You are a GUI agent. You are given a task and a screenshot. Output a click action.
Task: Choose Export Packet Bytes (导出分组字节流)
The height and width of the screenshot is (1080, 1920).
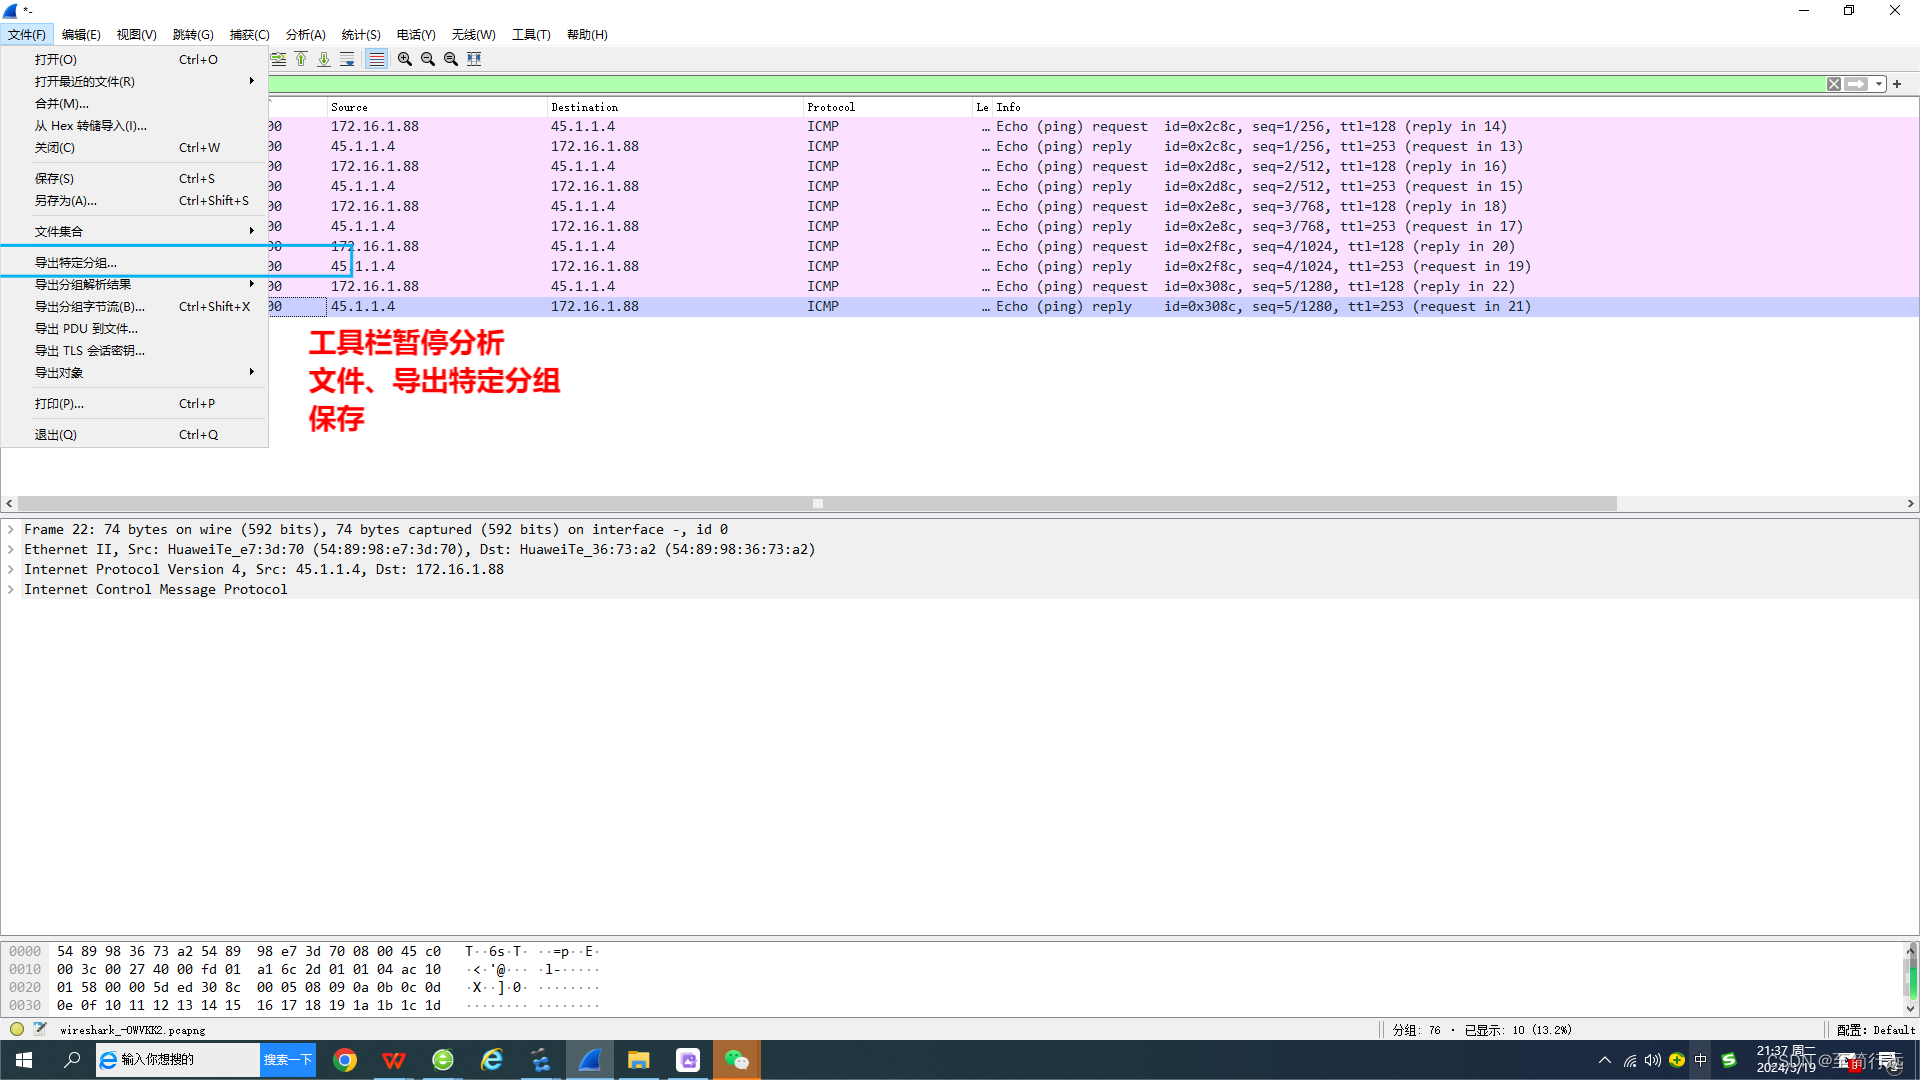pyautogui.click(x=134, y=306)
